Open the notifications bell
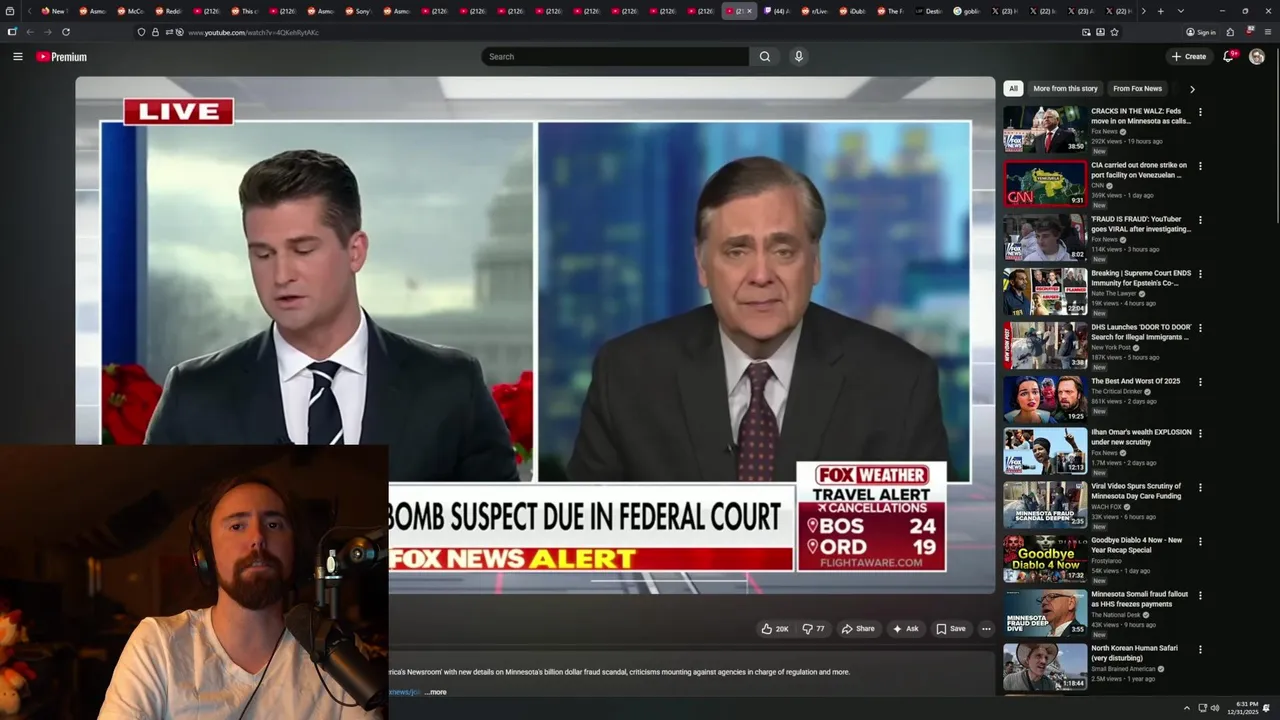The width and height of the screenshot is (1280, 720). point(1228,56)
